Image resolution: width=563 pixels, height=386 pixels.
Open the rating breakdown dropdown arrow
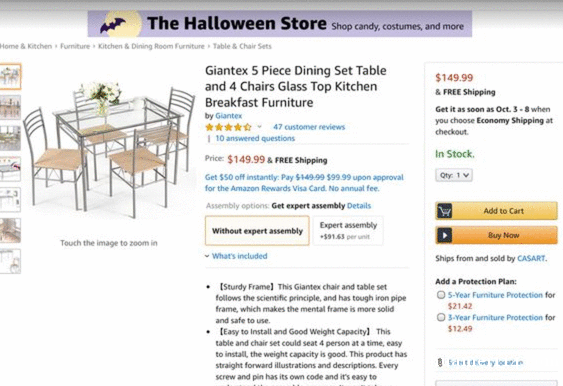pos(259,127)
